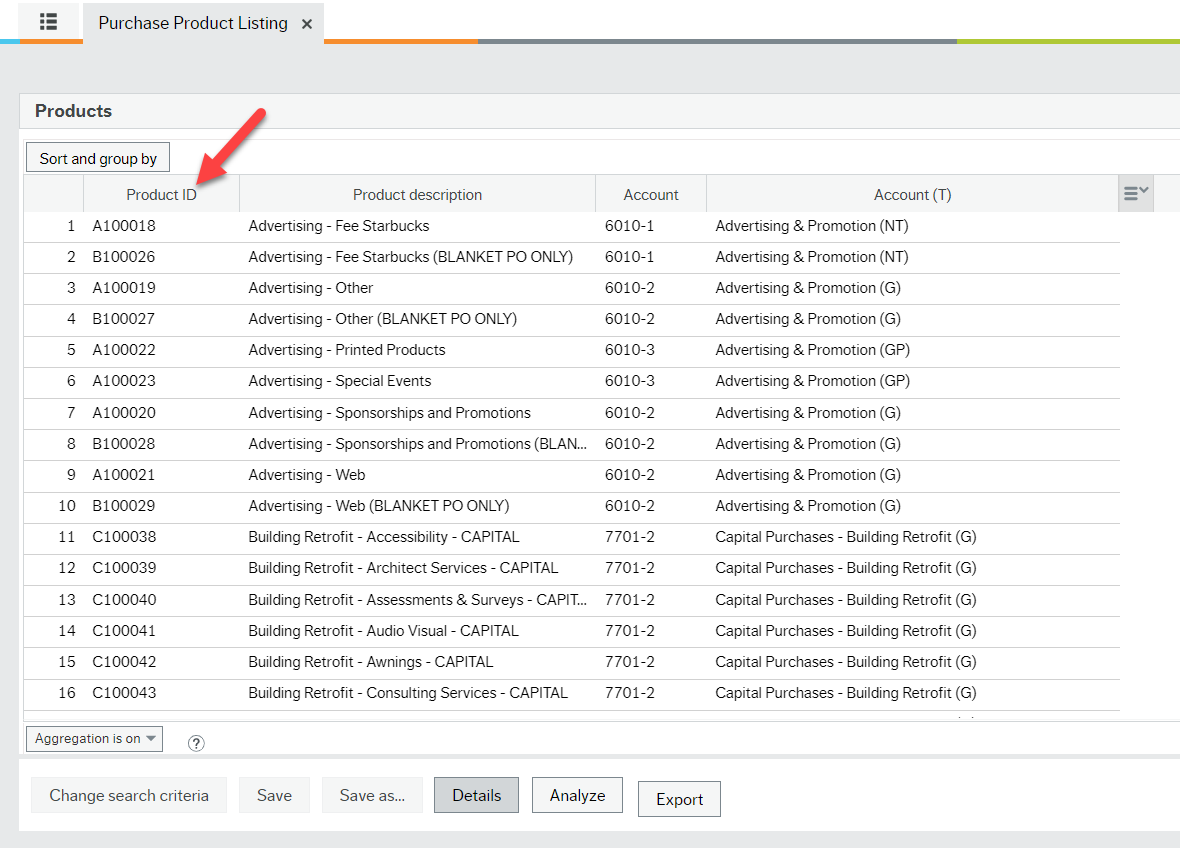Sort by the Account column header

click(650, 194)
